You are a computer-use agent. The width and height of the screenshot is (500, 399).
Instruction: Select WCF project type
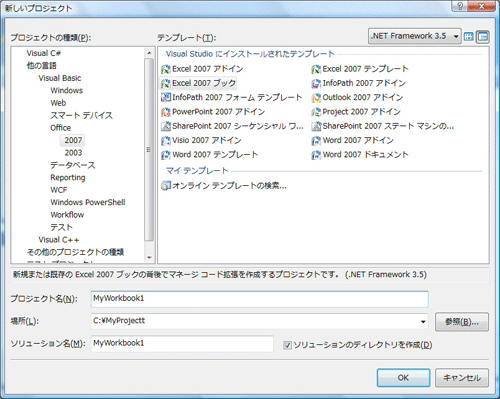(x=59, y=190)
